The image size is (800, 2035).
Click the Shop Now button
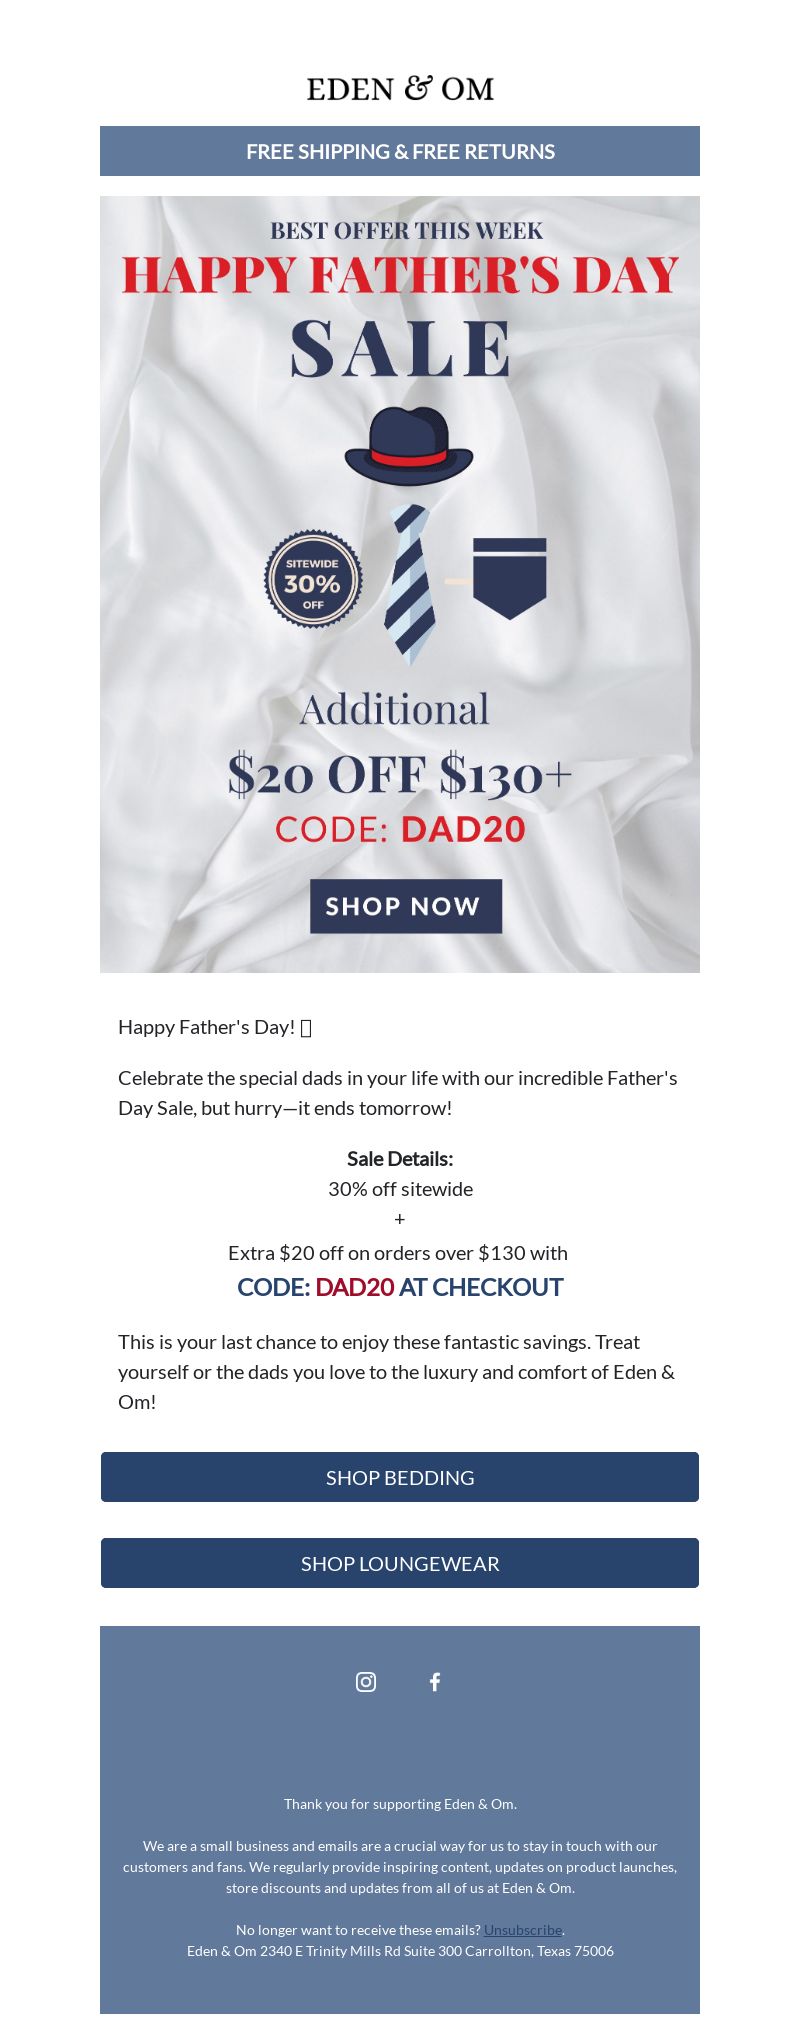click(x=406, y=906)
